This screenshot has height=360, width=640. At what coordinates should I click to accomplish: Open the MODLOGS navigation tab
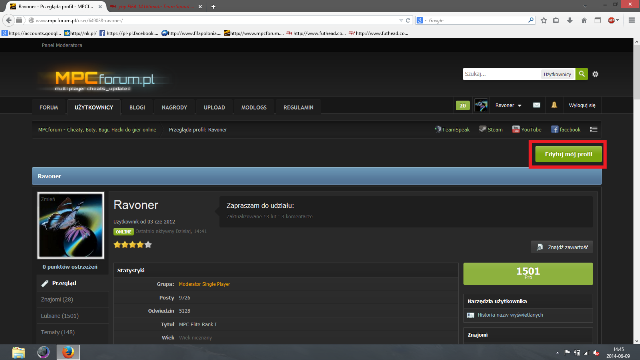point(254,107)
